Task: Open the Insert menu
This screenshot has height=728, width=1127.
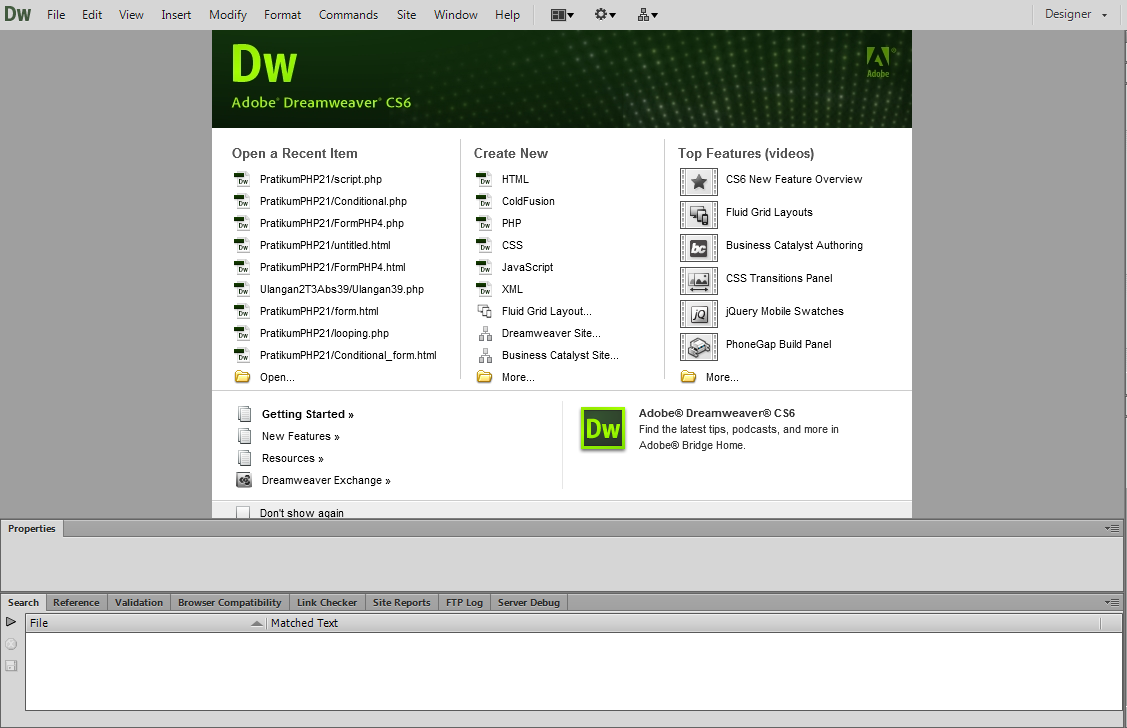Action: tap(176, 14)
